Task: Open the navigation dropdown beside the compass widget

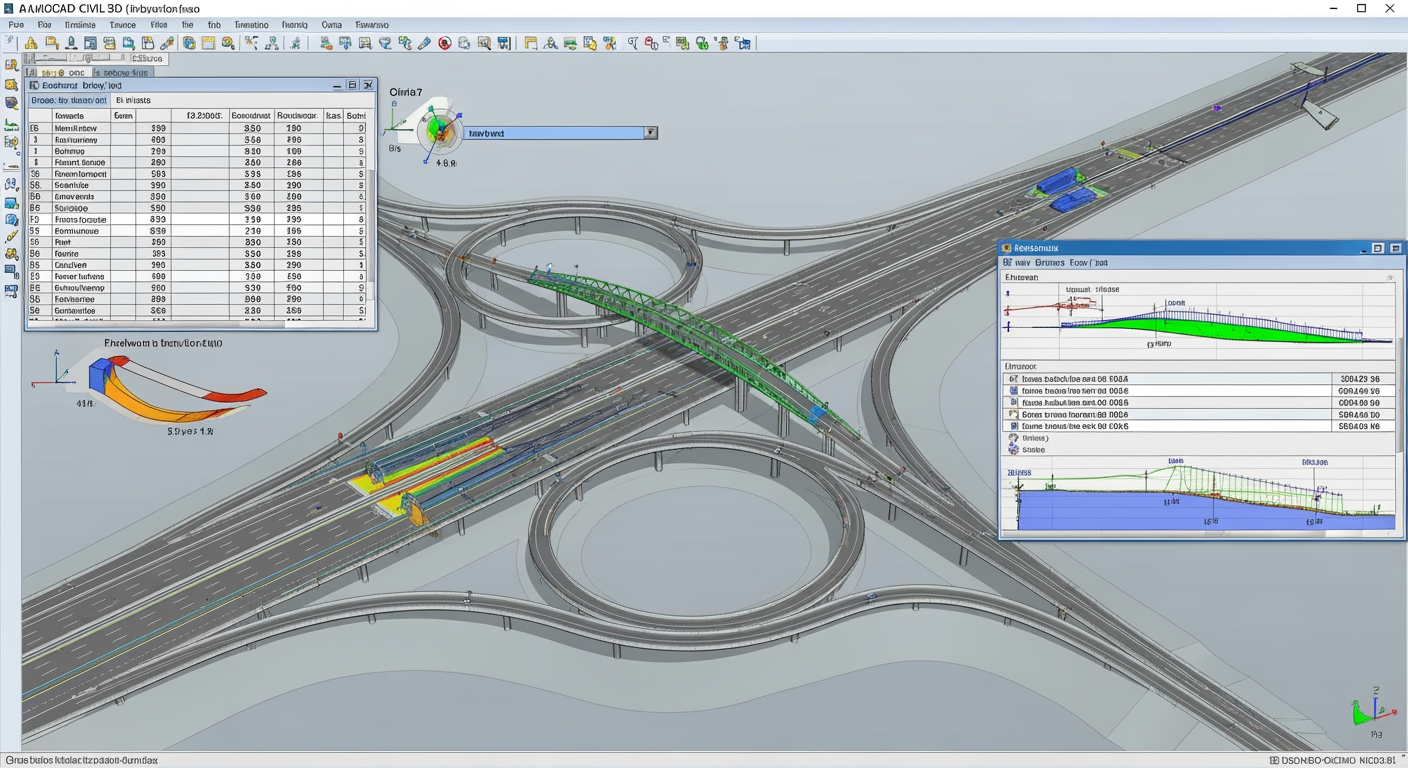Action: point(650,132)
